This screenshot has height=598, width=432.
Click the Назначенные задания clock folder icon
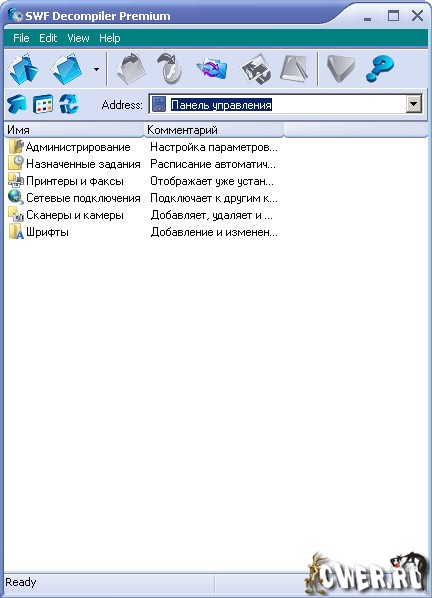[16, 164]
